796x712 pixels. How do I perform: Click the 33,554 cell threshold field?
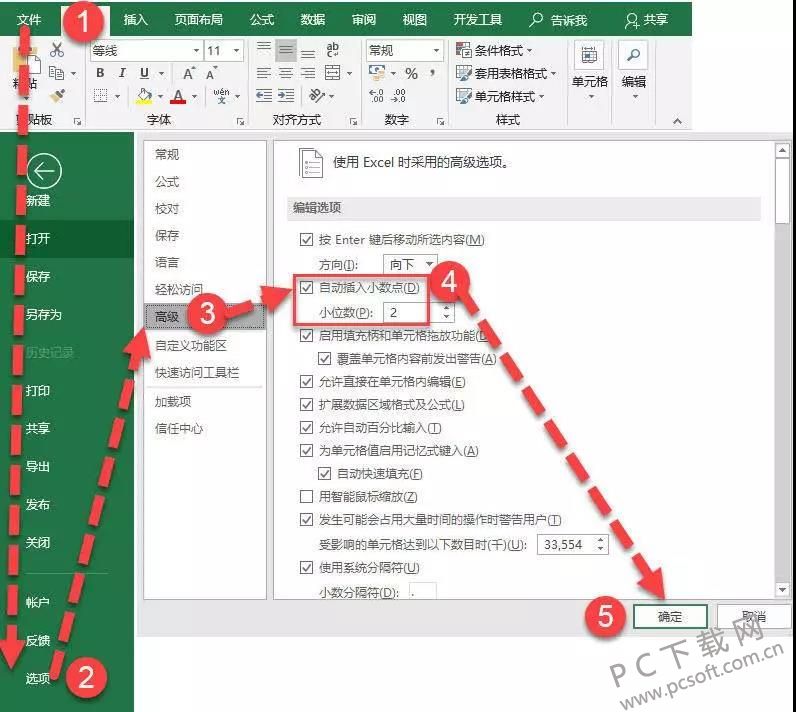(x=567, y=545)
